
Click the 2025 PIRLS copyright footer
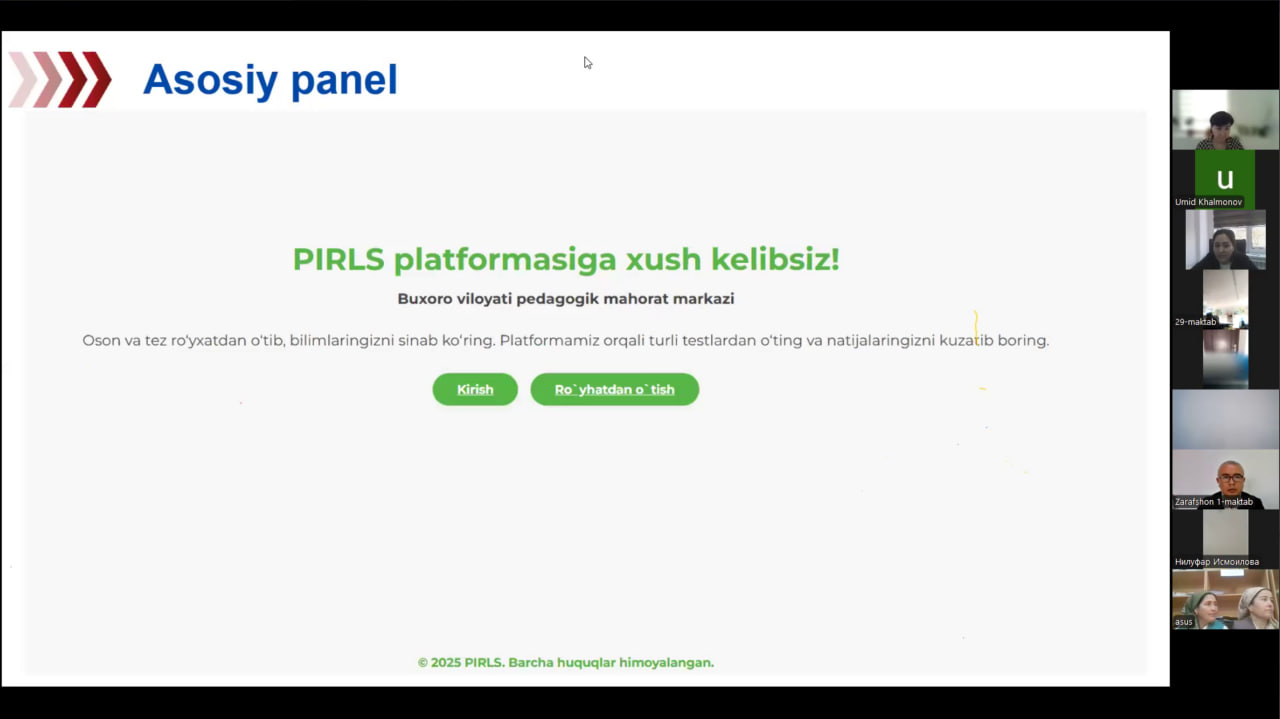point(565,662)
